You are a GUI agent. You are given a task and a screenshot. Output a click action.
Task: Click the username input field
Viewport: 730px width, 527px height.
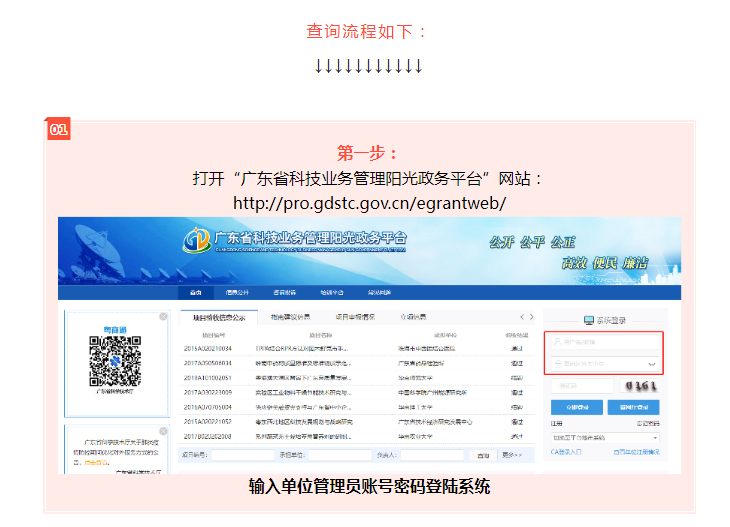603,343
